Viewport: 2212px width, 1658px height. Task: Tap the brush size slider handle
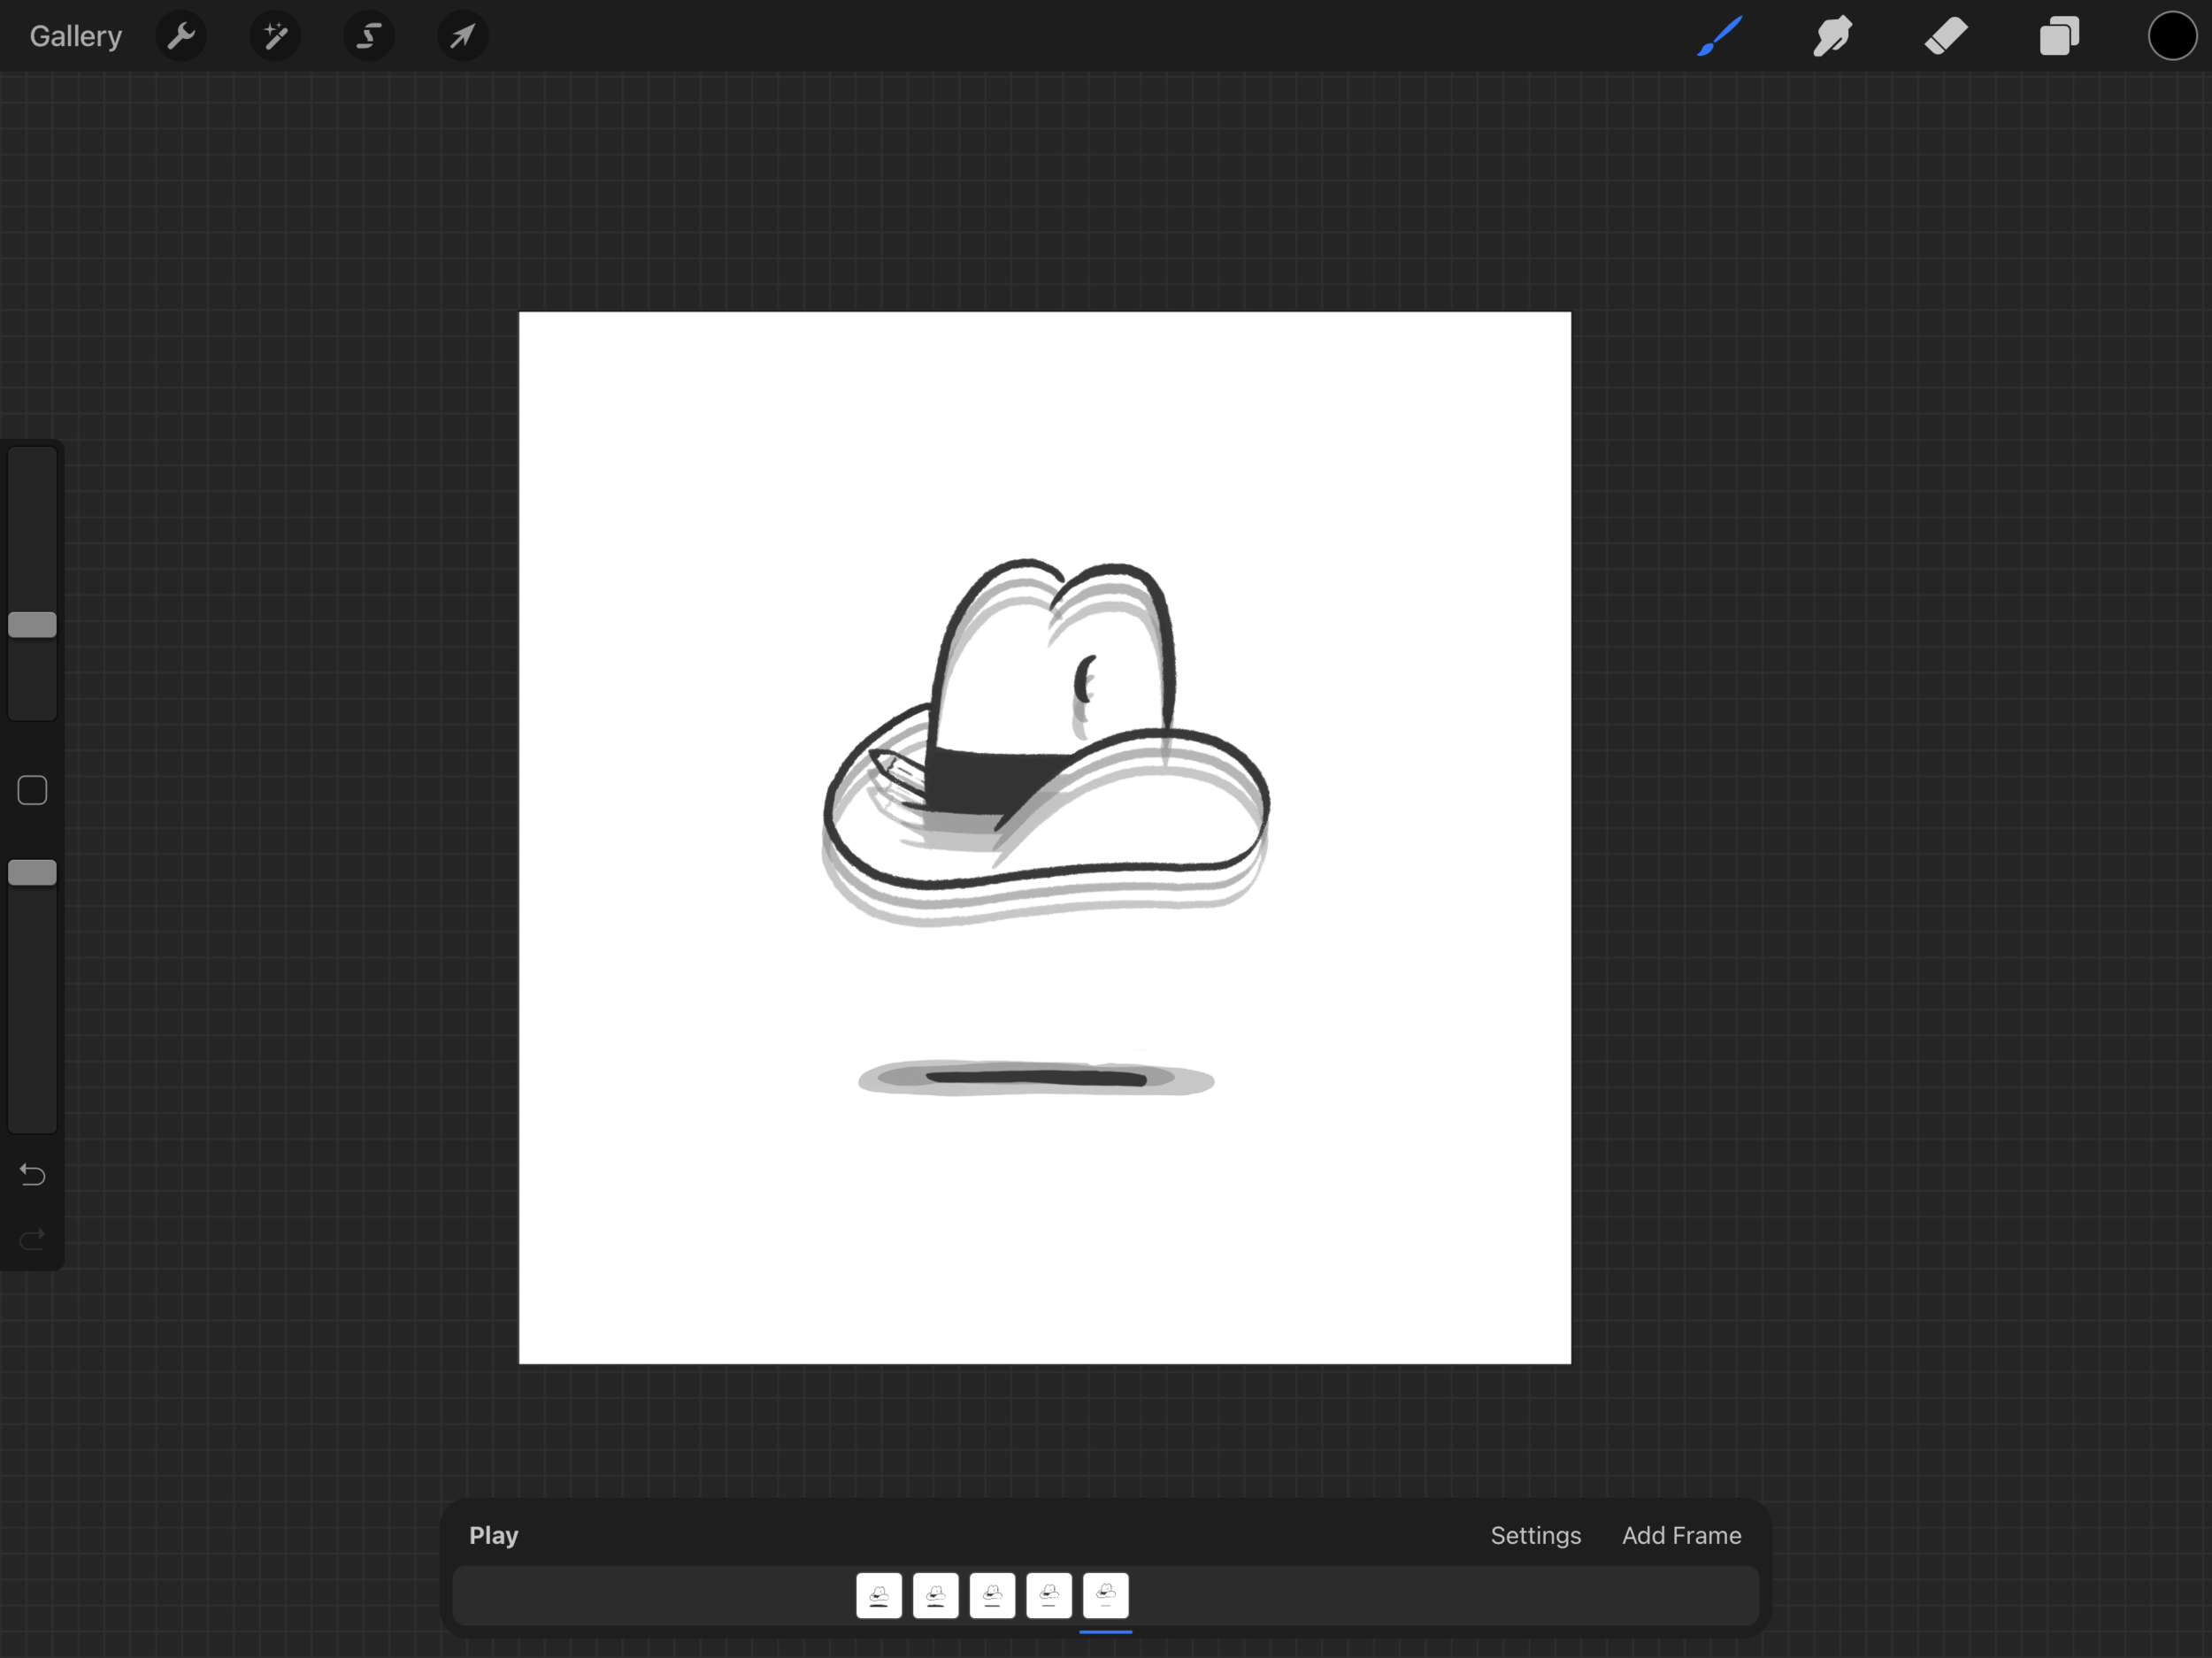pyautogui.click(x=31, y=624)
